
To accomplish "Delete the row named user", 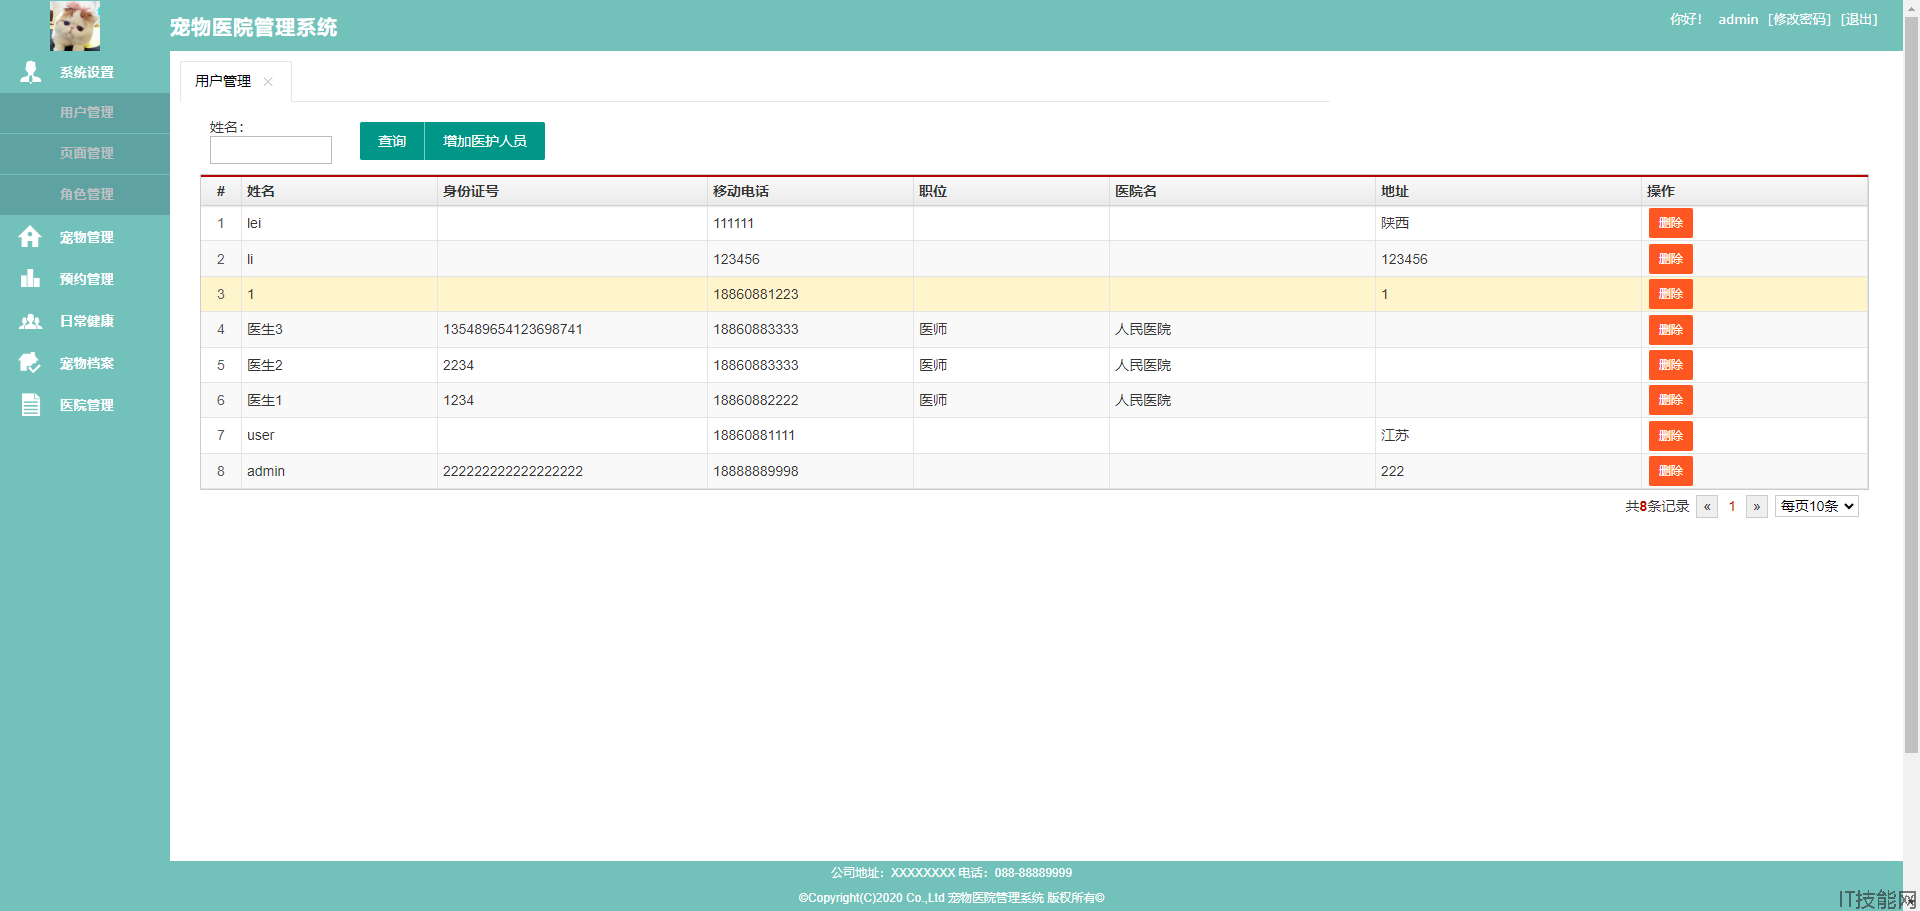I will click(x=1670, y=436).
